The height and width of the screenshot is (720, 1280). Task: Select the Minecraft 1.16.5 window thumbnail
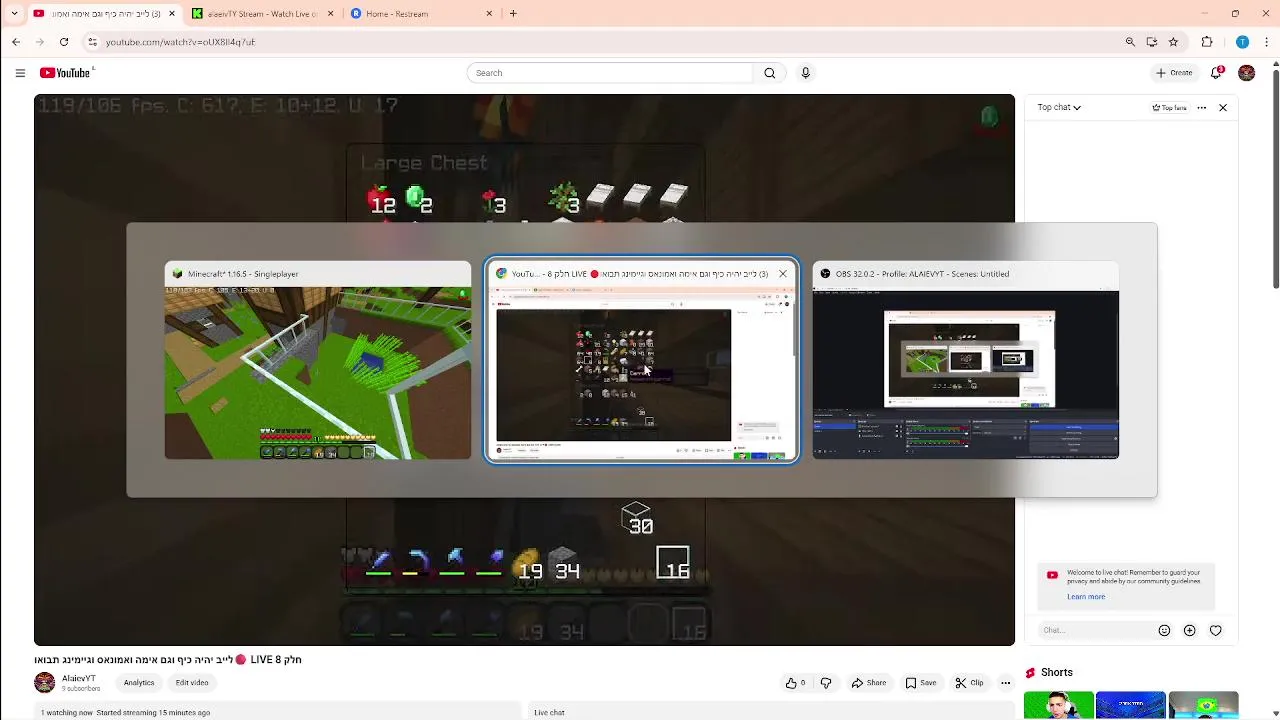318,361
